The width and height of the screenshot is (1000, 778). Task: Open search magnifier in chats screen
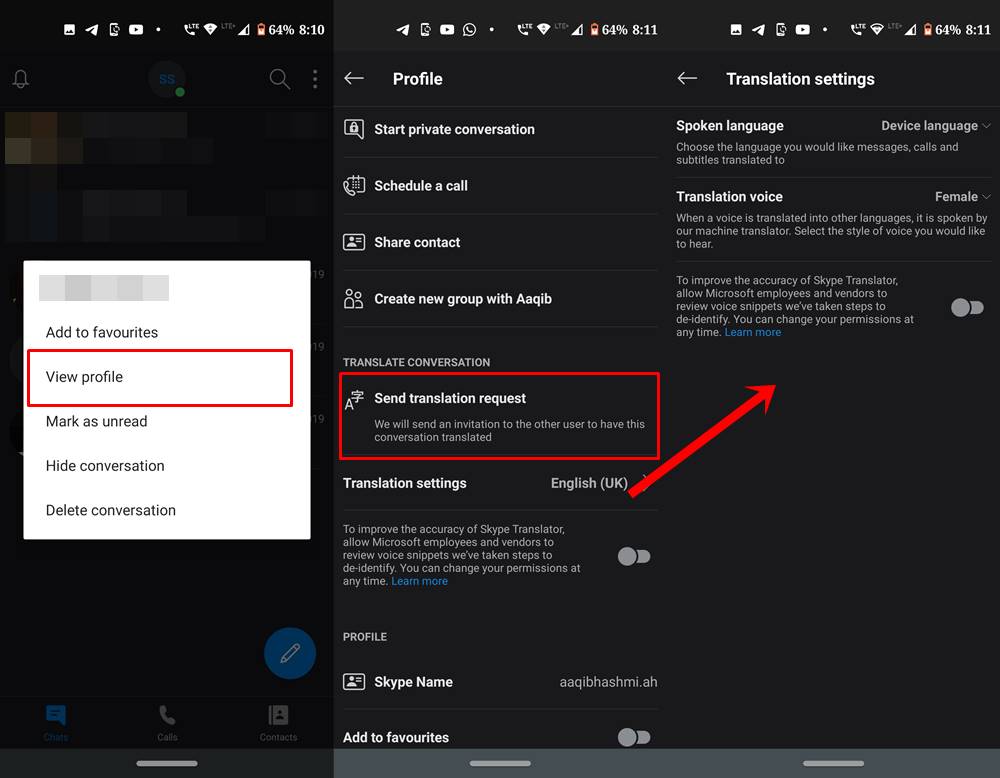(x=279, y=79)
